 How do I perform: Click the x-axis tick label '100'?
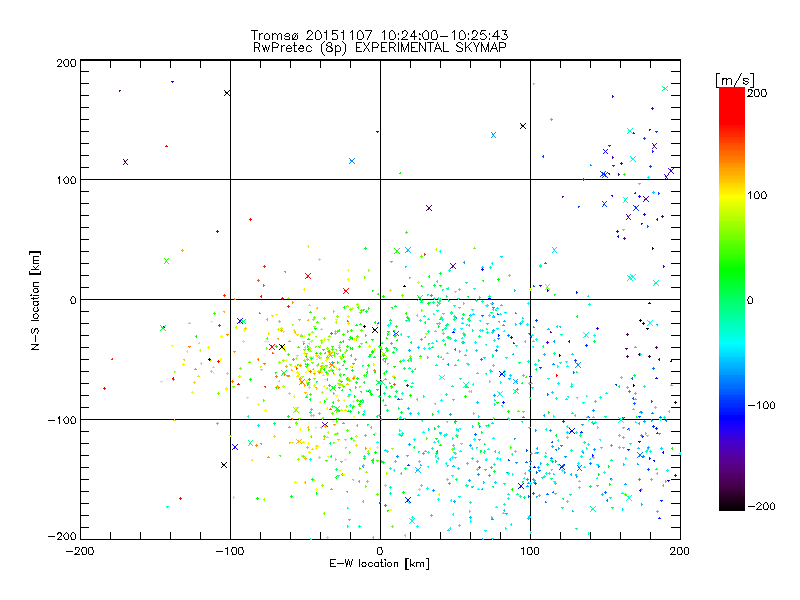pyautogui.click(x=530, y=551)
